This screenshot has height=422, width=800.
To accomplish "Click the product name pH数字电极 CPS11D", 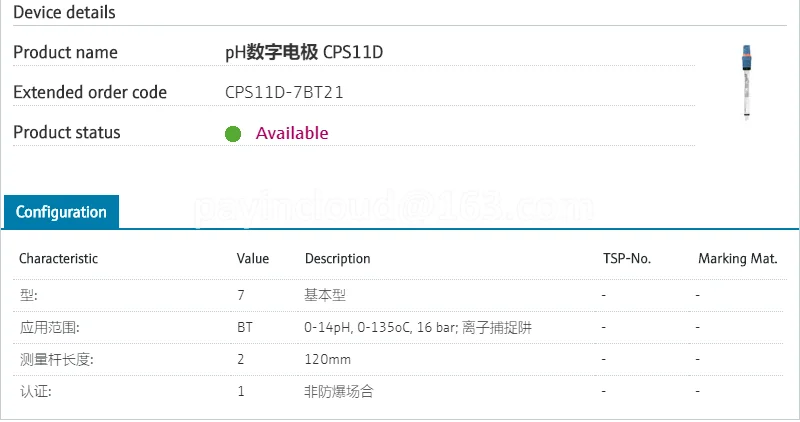I will 304,52.
